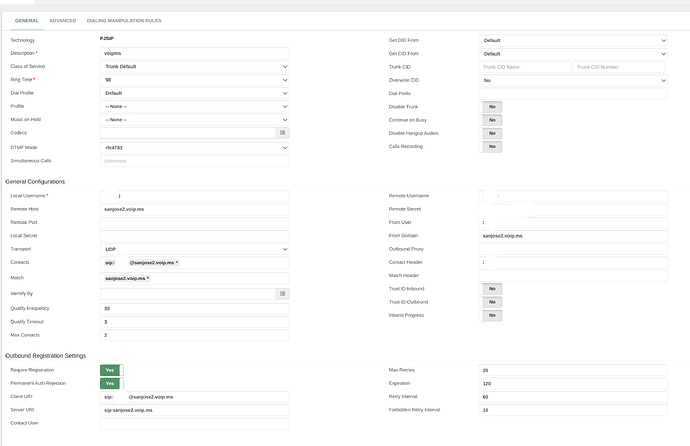Focus the Max Retries input field
This screenshot has height=446, width=690.
(x=573, y=370)
